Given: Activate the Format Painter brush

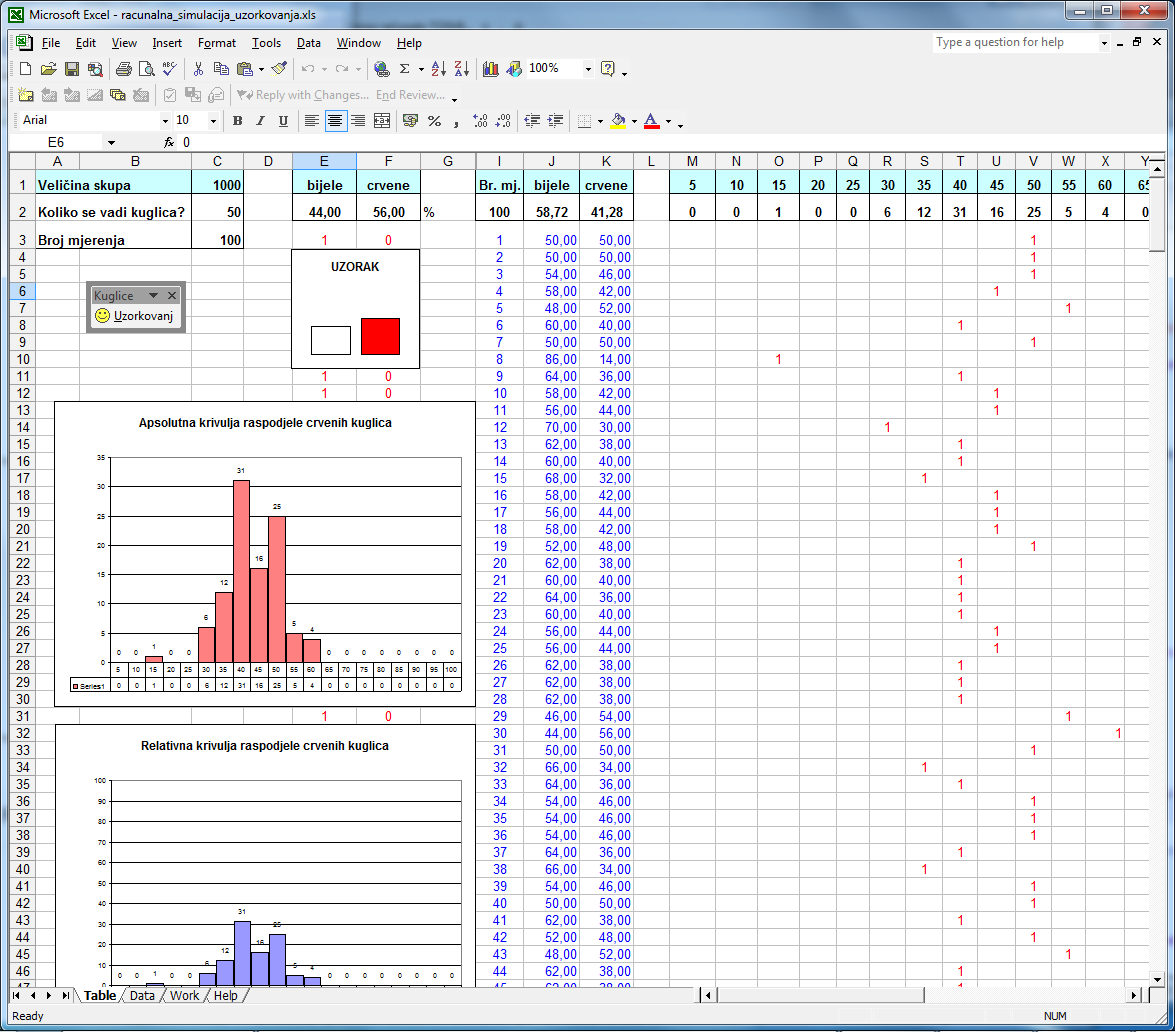Looking at the screenshot, I should pos(280,69).
